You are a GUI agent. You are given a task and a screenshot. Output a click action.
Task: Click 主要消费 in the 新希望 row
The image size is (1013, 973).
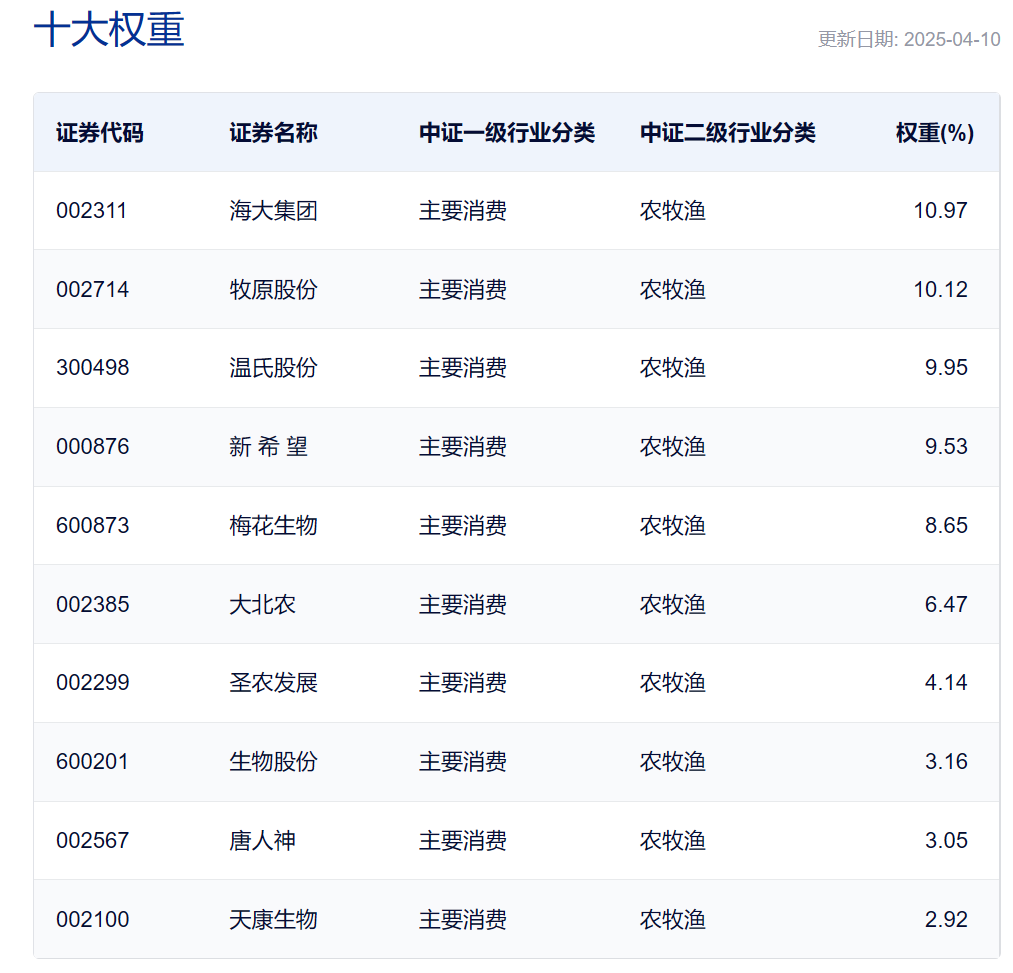pyautogui.click(x=463, y=446)
